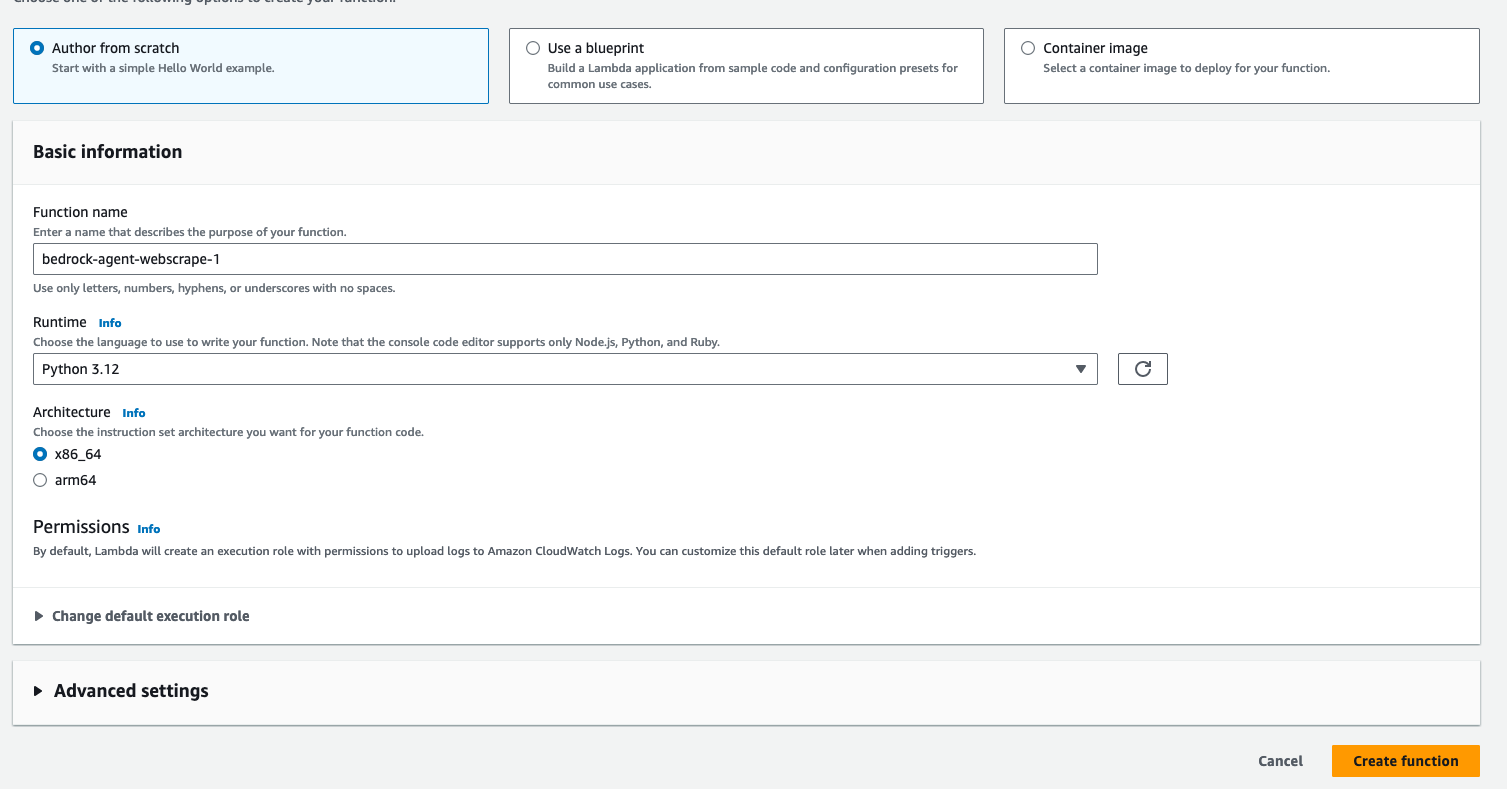Expand Change default execution role
The width and height of the screenshot is (1507, 789).
(142, 616)
